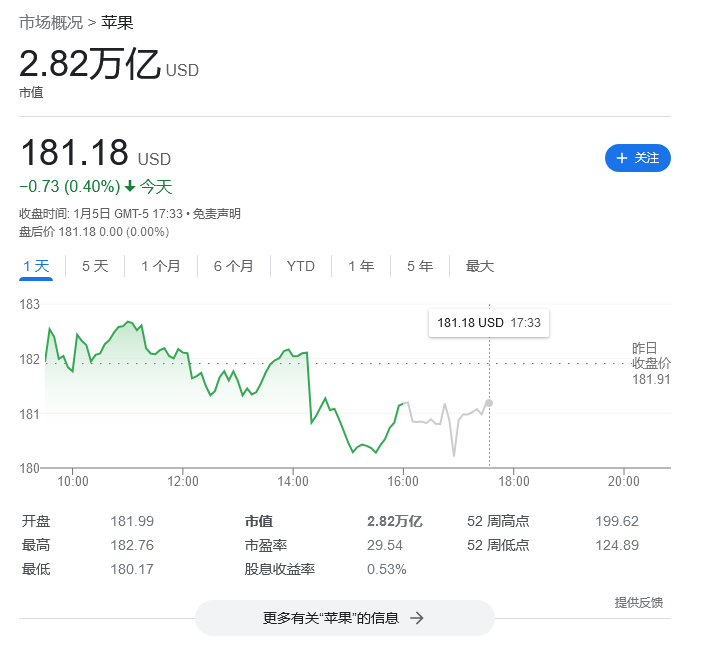Click the 180 y-axis label
Viewport: 706px width, 659px height.
point(29,468)
